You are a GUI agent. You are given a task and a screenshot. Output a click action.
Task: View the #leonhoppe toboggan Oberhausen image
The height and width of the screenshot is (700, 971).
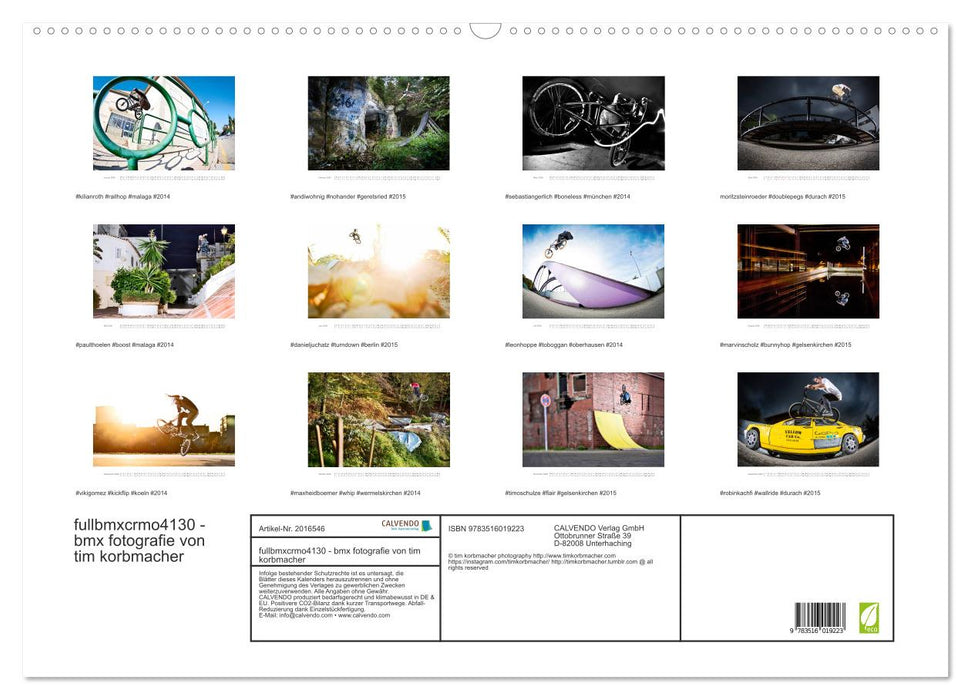[x=593, y=271]
